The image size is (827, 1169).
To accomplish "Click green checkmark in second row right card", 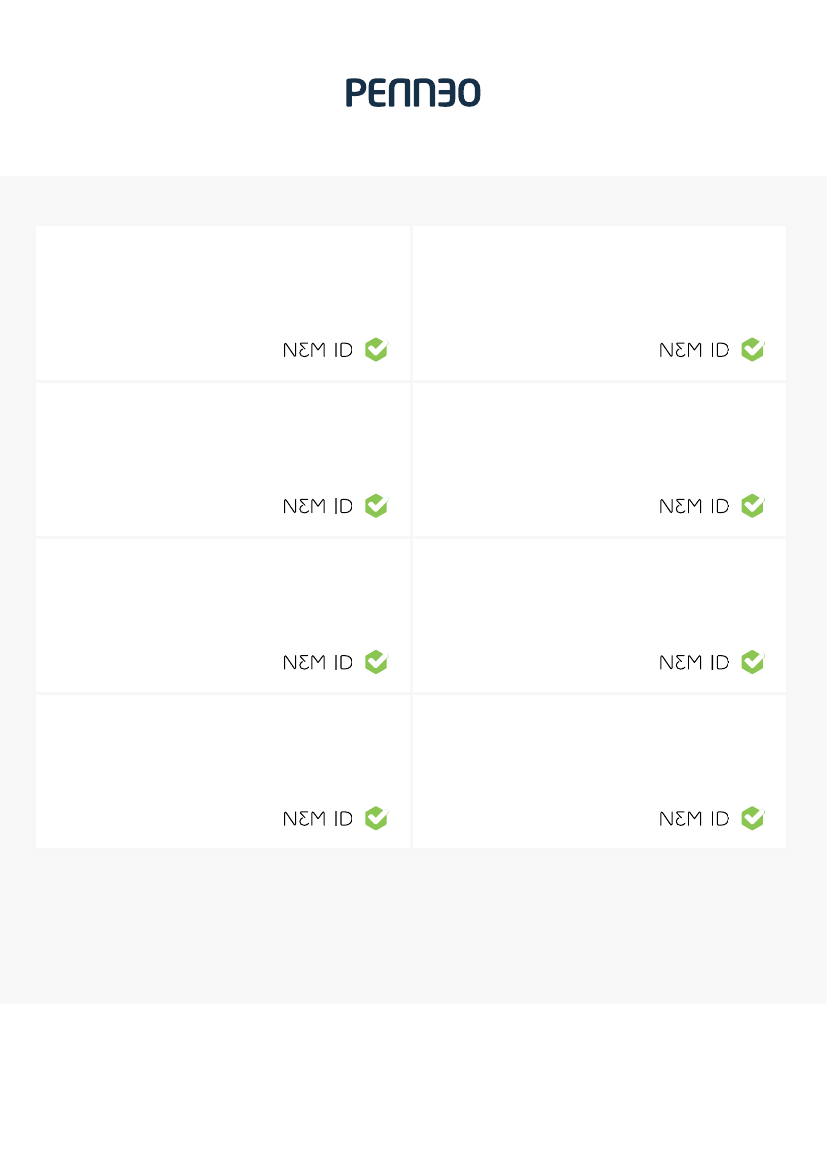I will [753, 505].
